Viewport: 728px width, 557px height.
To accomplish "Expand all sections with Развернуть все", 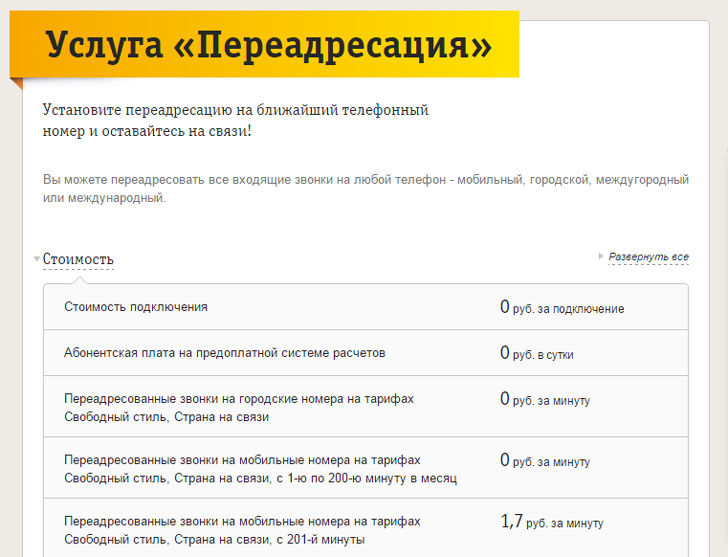I will click(x=648, y=257).
